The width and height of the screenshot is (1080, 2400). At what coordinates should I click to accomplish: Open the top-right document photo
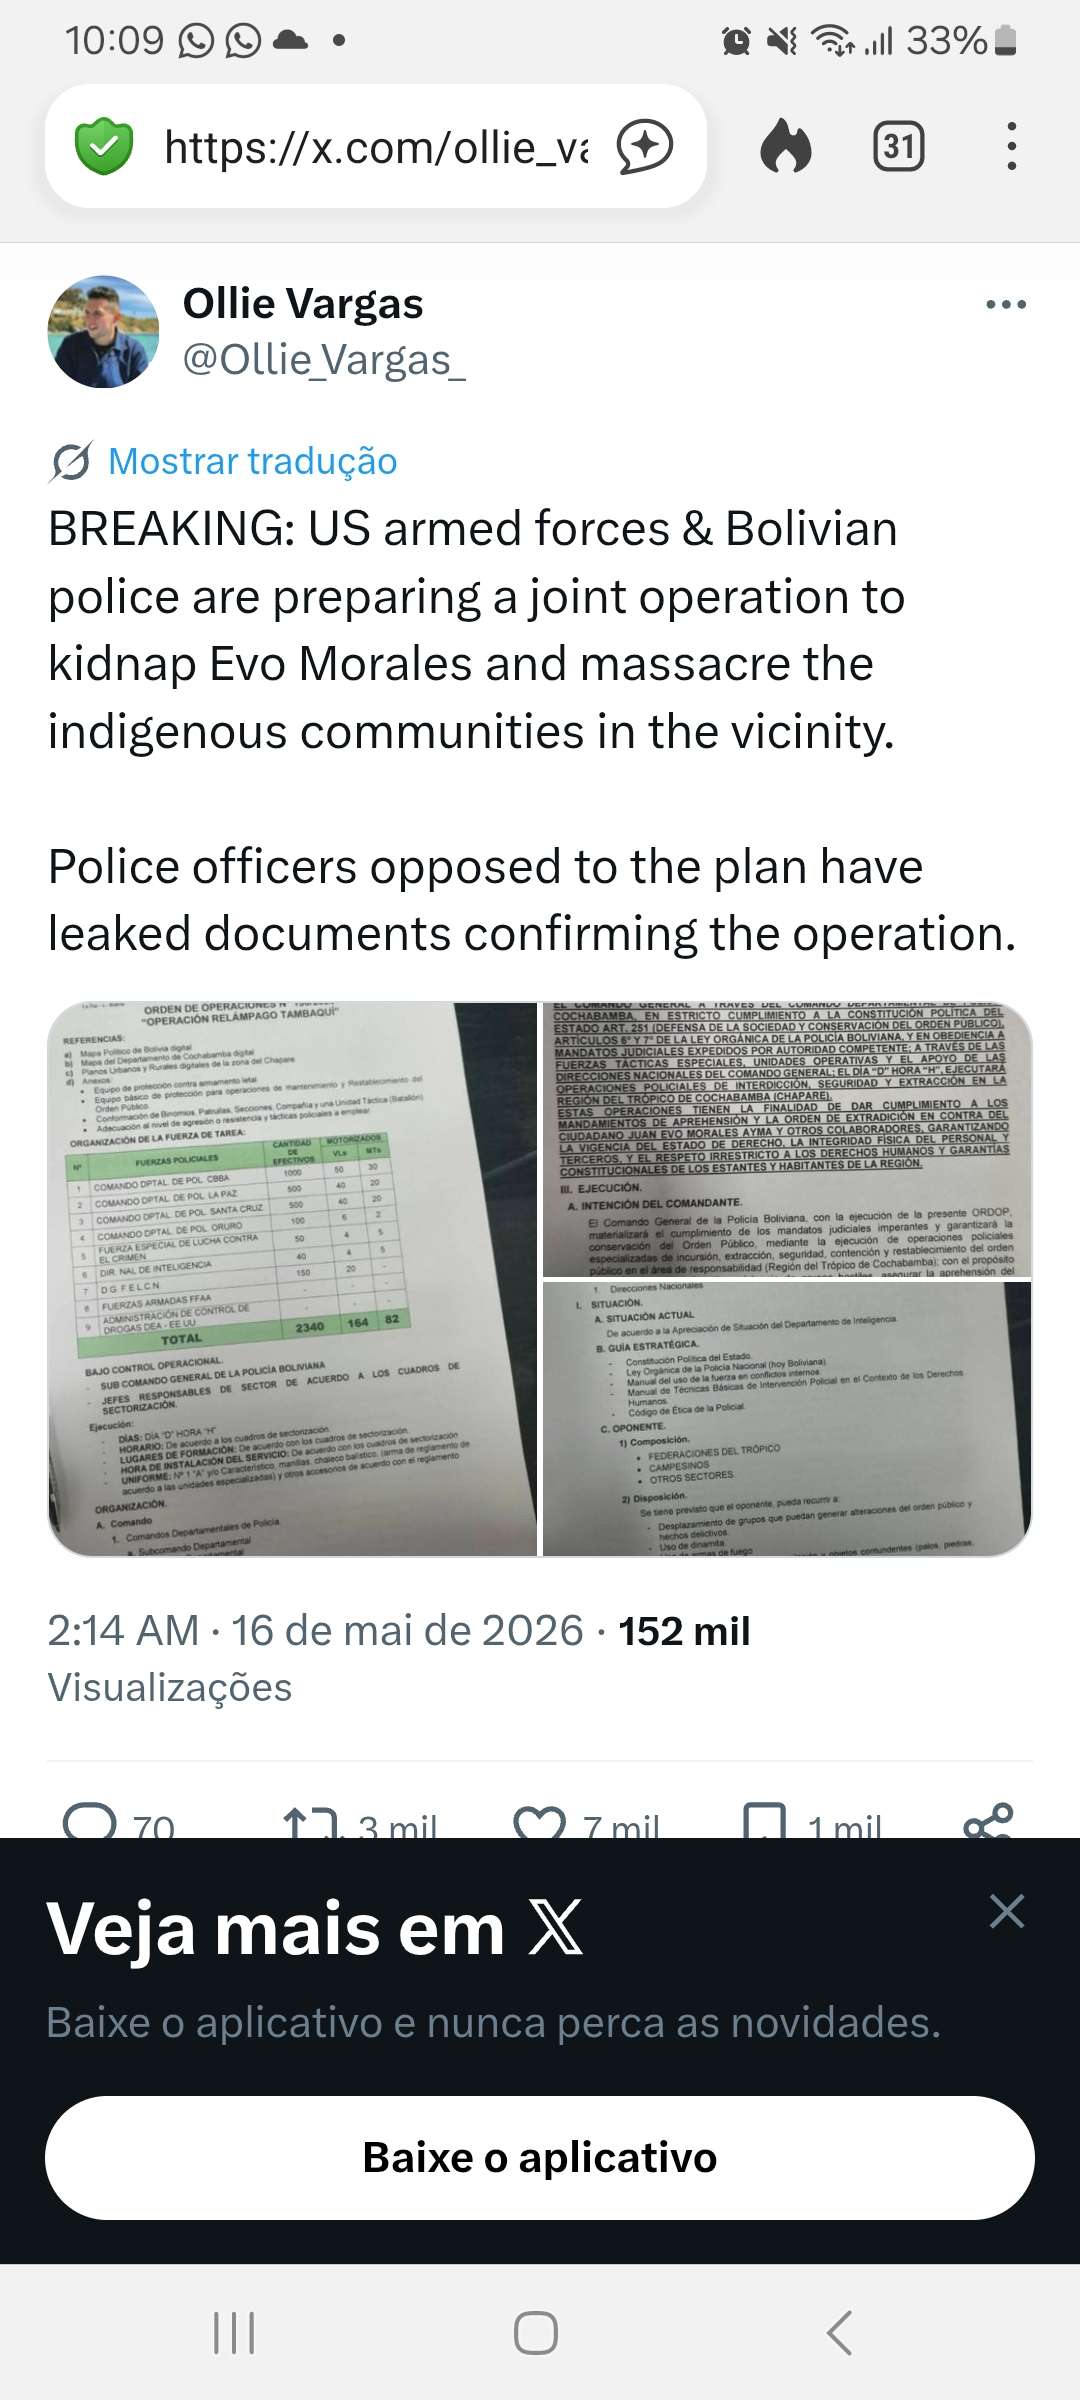(787, 1139)
